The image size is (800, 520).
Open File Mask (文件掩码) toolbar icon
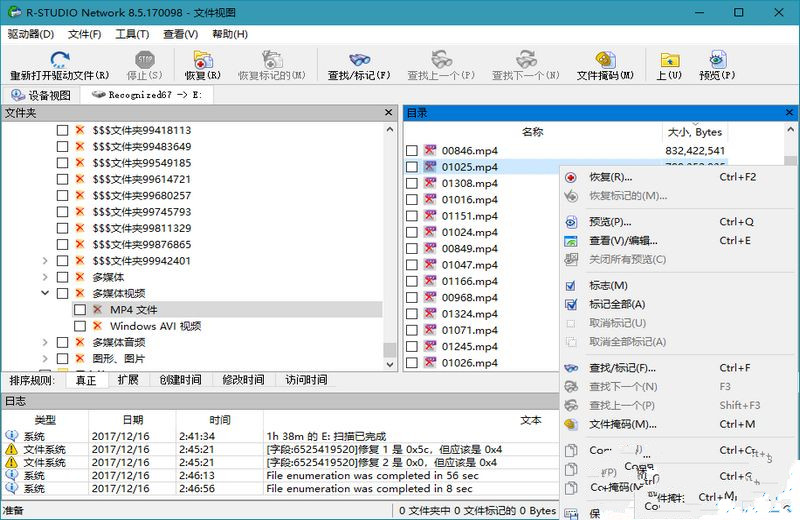click(x=605, y=59)
